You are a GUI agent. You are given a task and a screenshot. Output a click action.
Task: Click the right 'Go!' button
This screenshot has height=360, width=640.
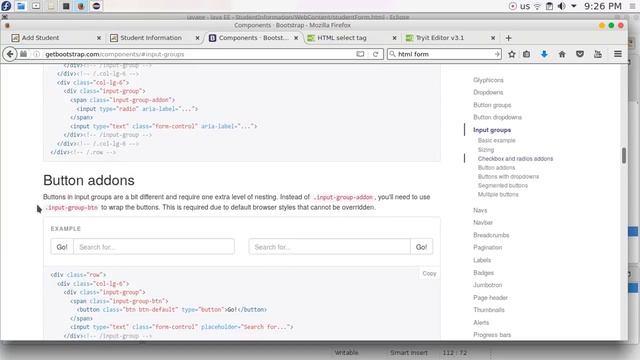click(x=421, y=247)
